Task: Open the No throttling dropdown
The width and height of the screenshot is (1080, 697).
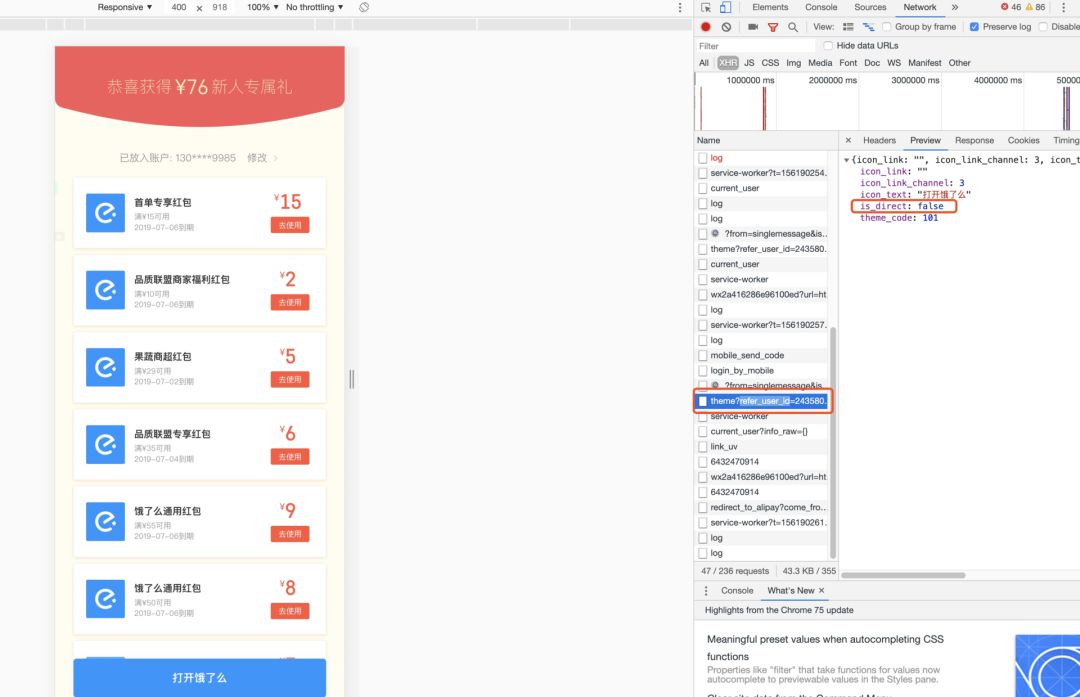Action: [314, 7]
